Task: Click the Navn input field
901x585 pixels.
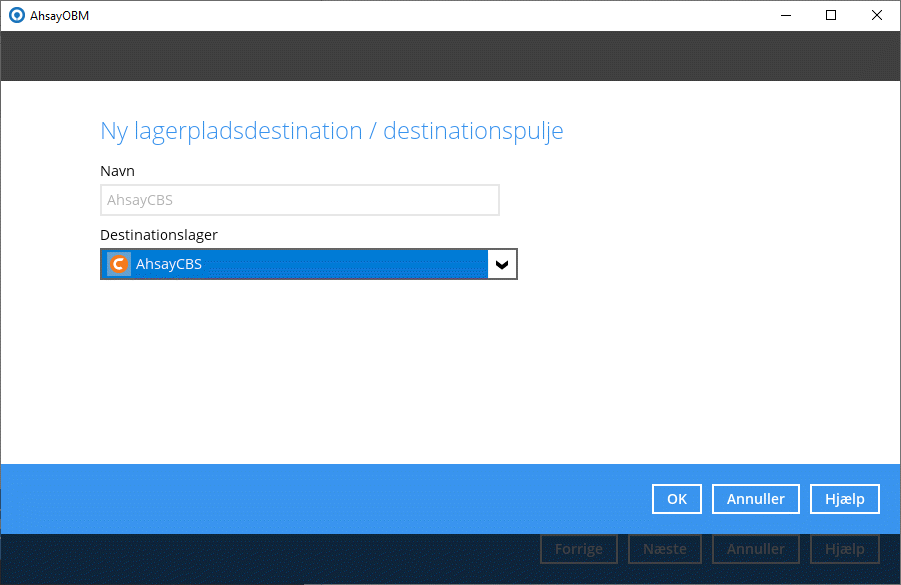Action: (x=299, y=200)
